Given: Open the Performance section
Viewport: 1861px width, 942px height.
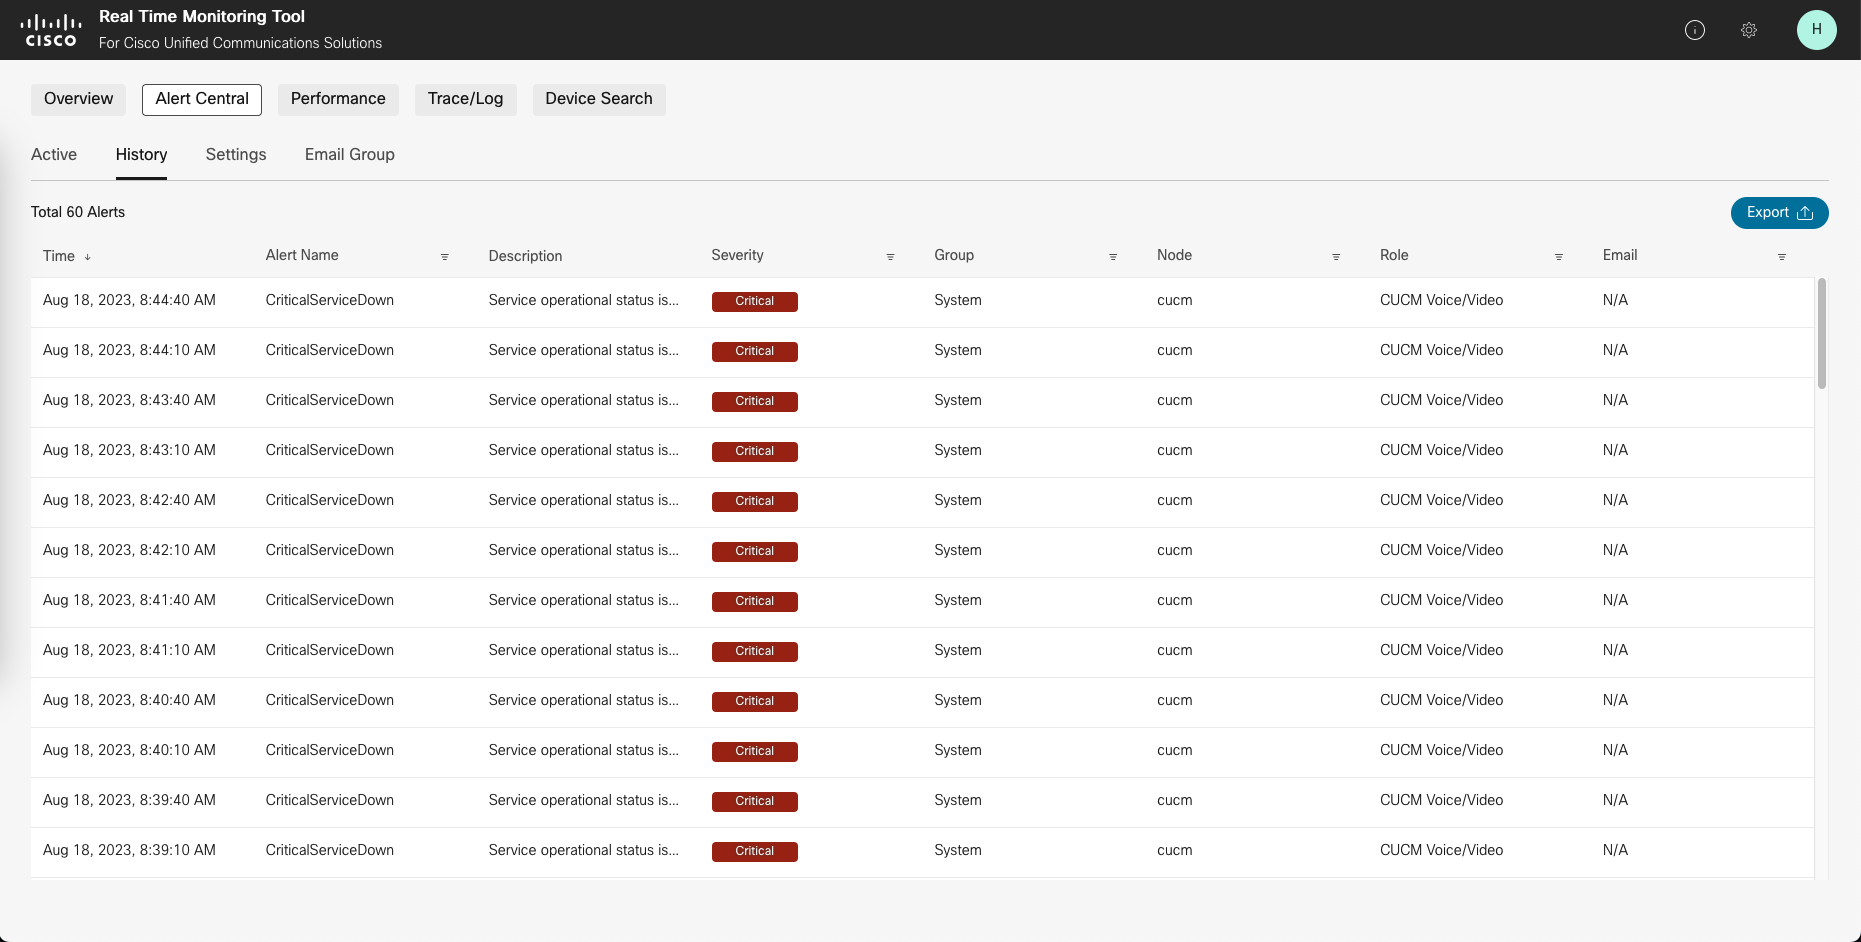Looking at the screenshot, I should (x=338, y=99).
